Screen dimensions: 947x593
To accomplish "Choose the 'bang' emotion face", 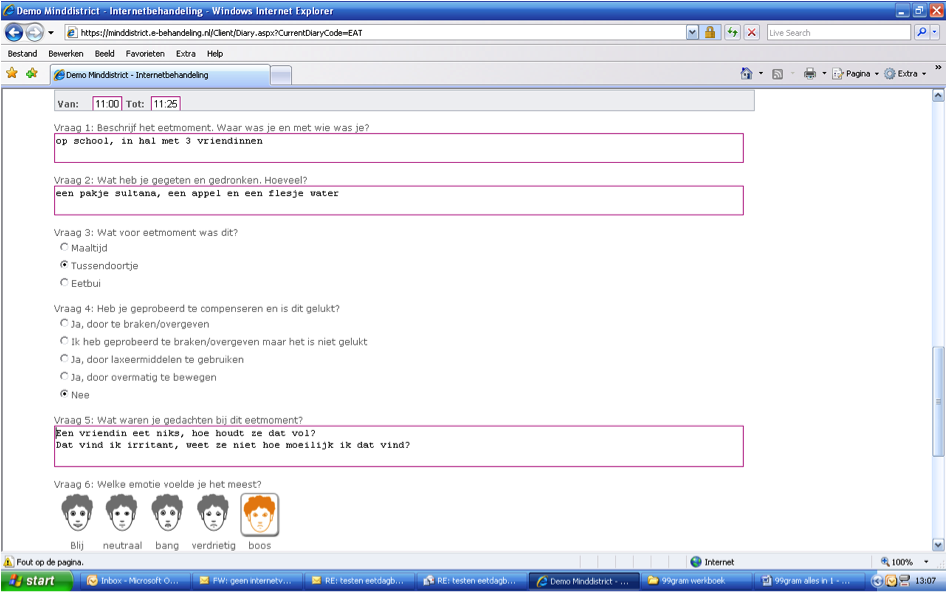I will (x=167, y=514).
